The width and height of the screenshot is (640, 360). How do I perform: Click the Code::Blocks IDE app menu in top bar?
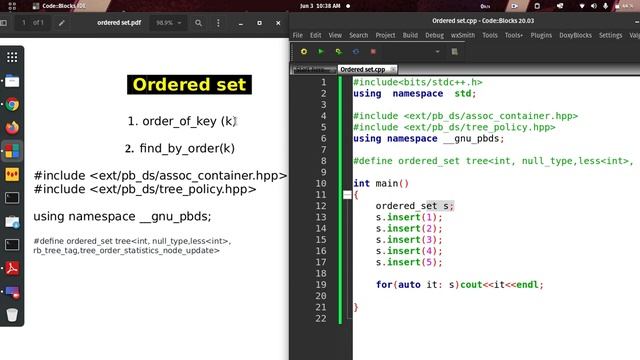click(60, 6)
